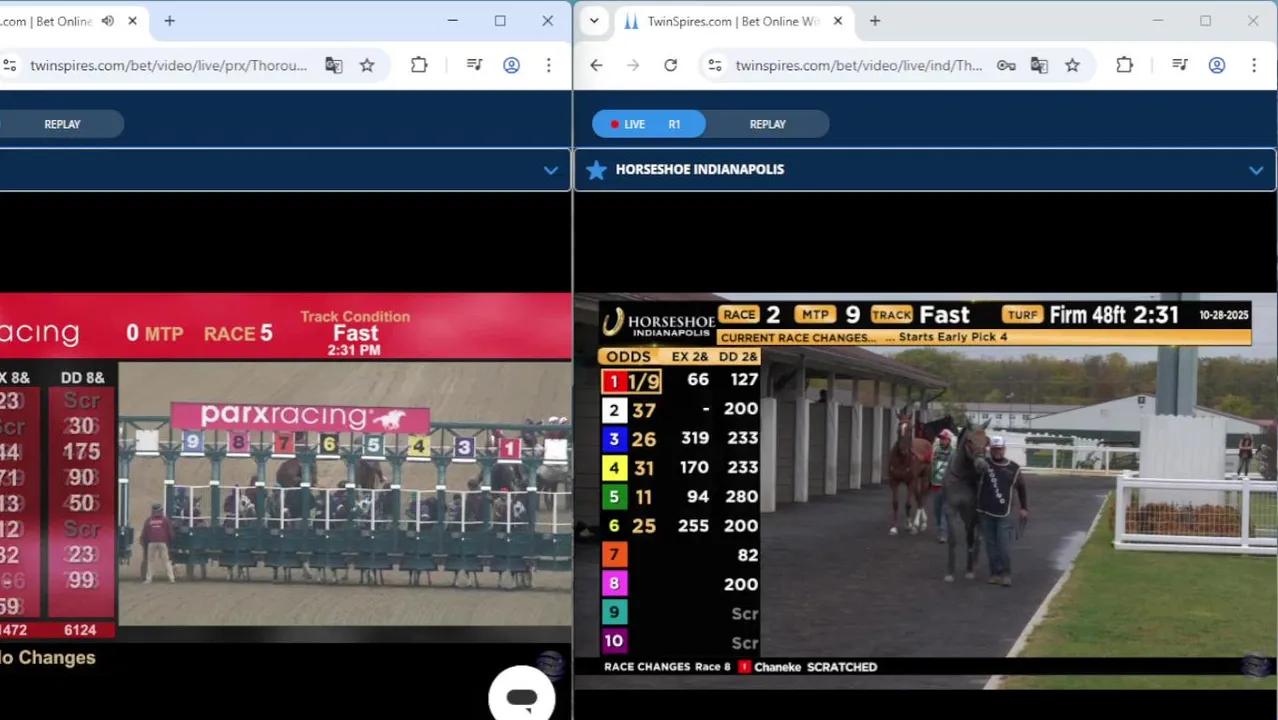
Task: Open a new tab in the left window
Action: (169, 21)
